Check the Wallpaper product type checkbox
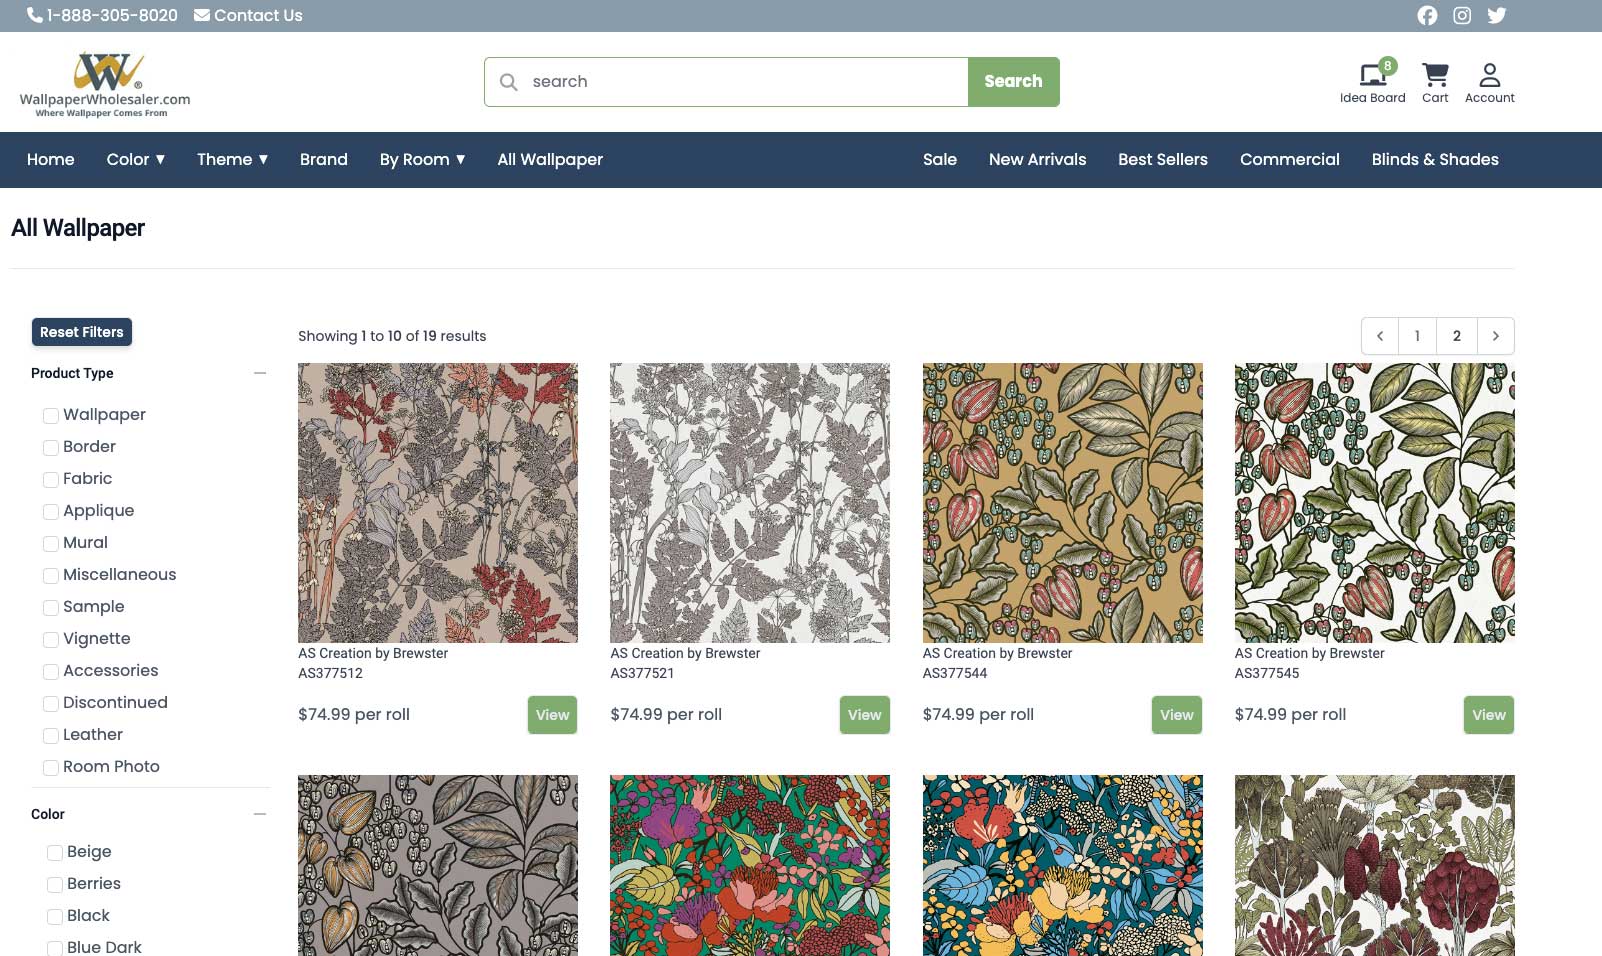This screenshot has width=1602, height=956. [x=51, y=416]
